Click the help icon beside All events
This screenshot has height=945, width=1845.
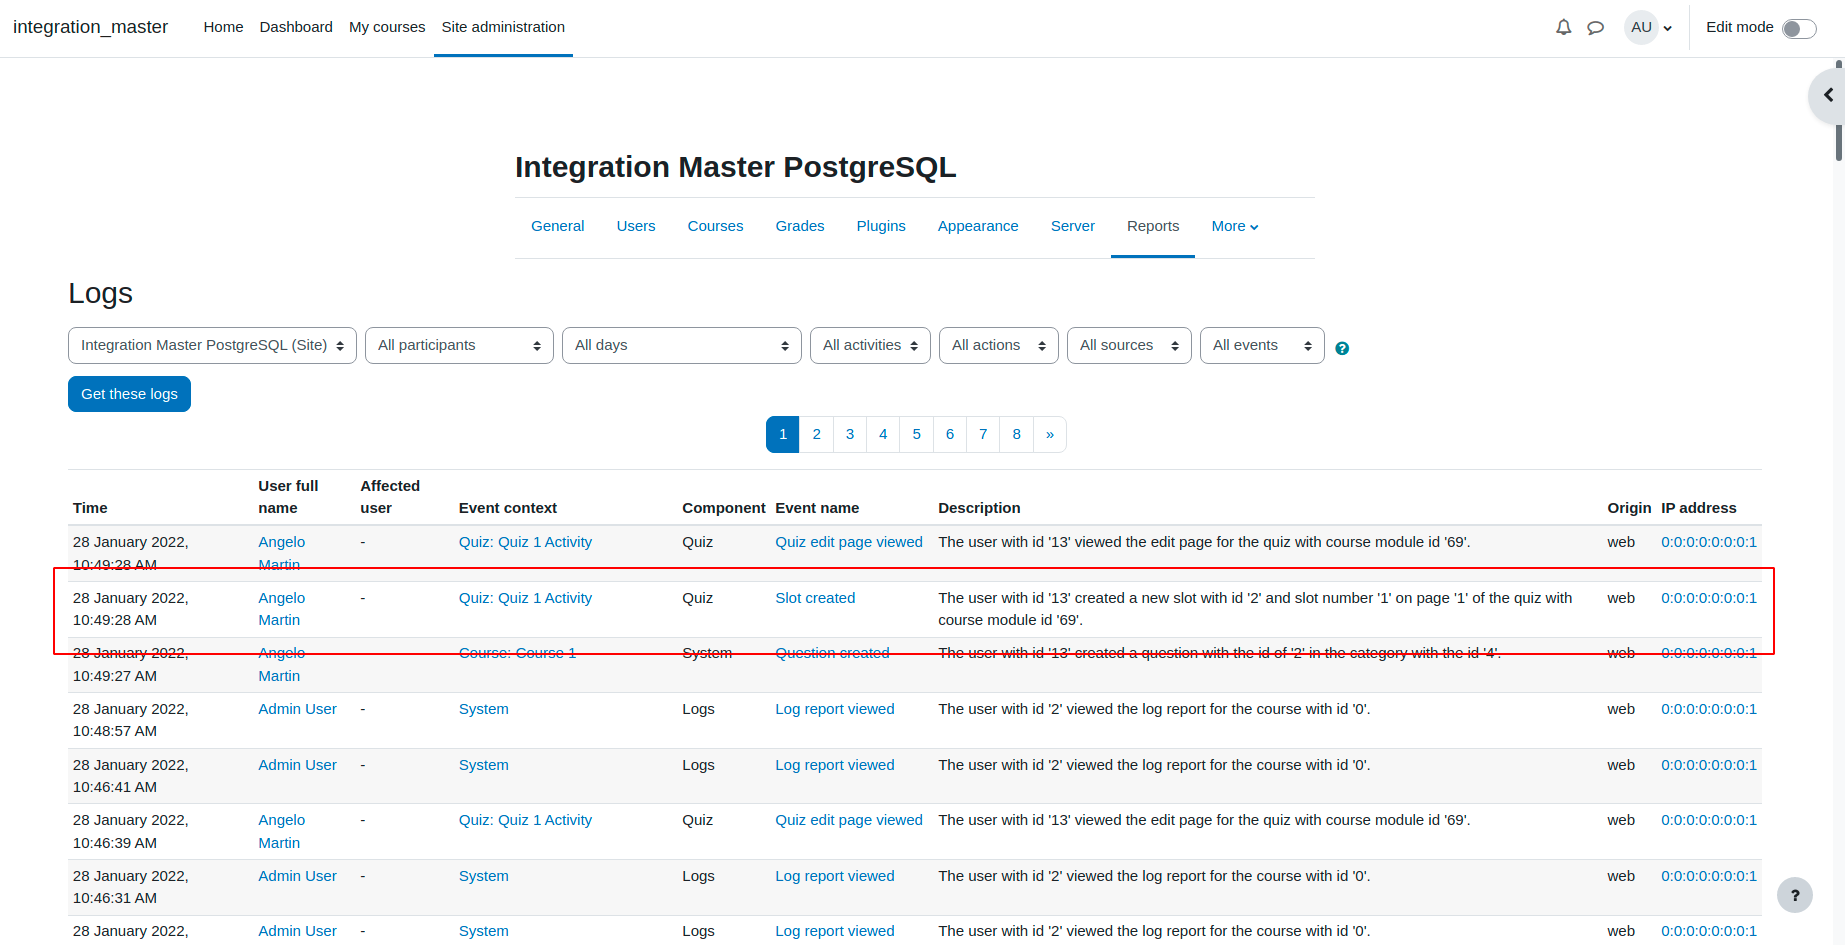pyautogui.click(x=1342, y=348)
